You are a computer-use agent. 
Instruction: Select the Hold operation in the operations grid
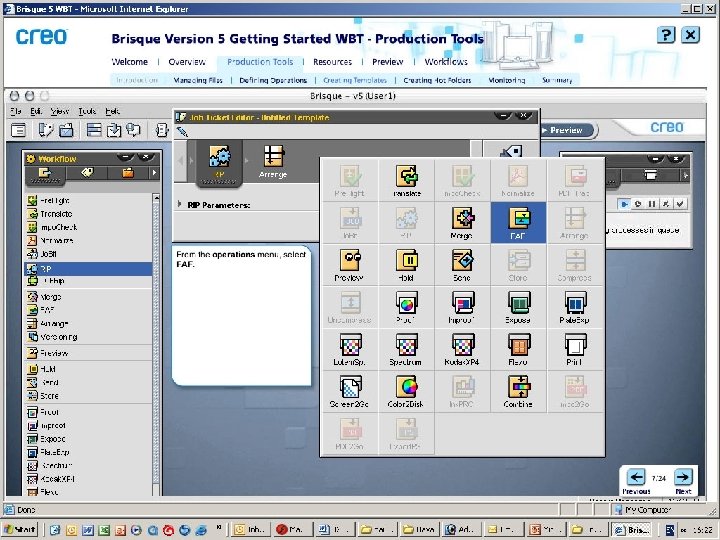point(407,265)
